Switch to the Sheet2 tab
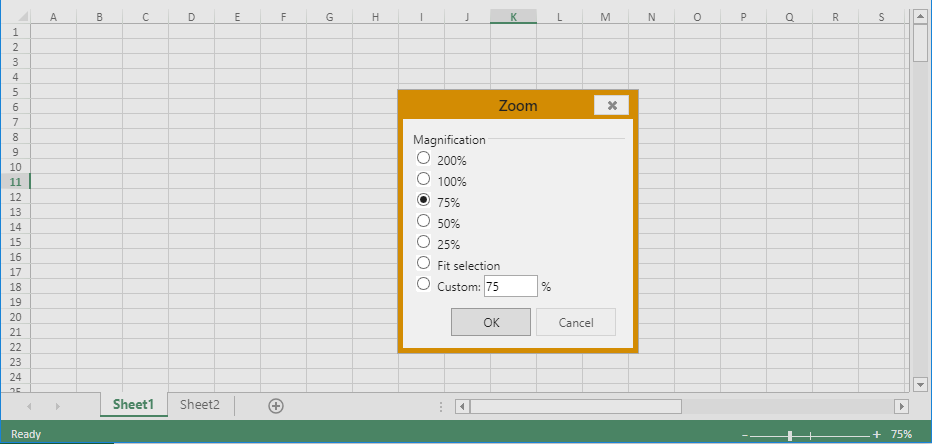The height and width of the screenshot is (444, 932). (200, 405)
